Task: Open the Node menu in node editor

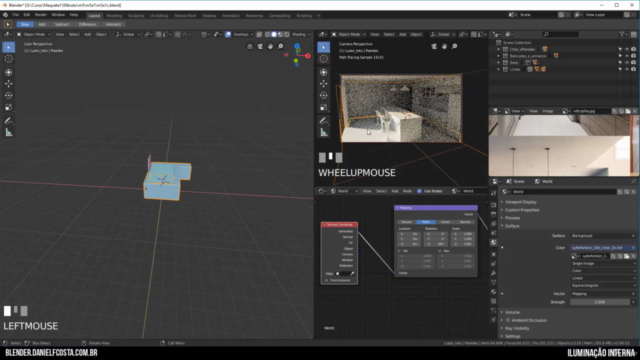Action: (x=407, y=191)
